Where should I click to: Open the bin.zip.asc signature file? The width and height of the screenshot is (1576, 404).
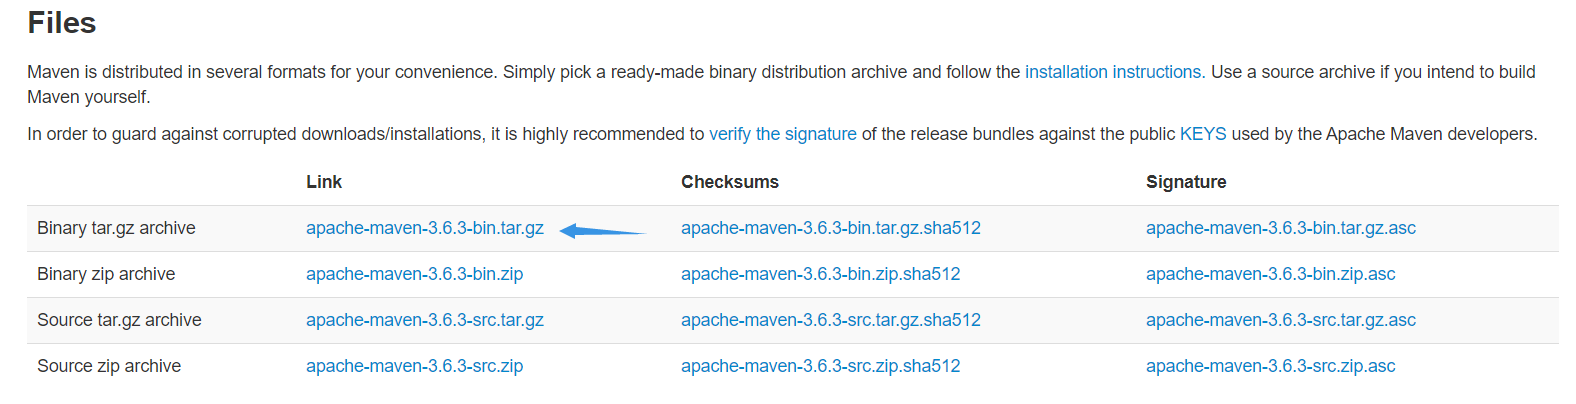pyautogui.click(x=1271, y=274)
